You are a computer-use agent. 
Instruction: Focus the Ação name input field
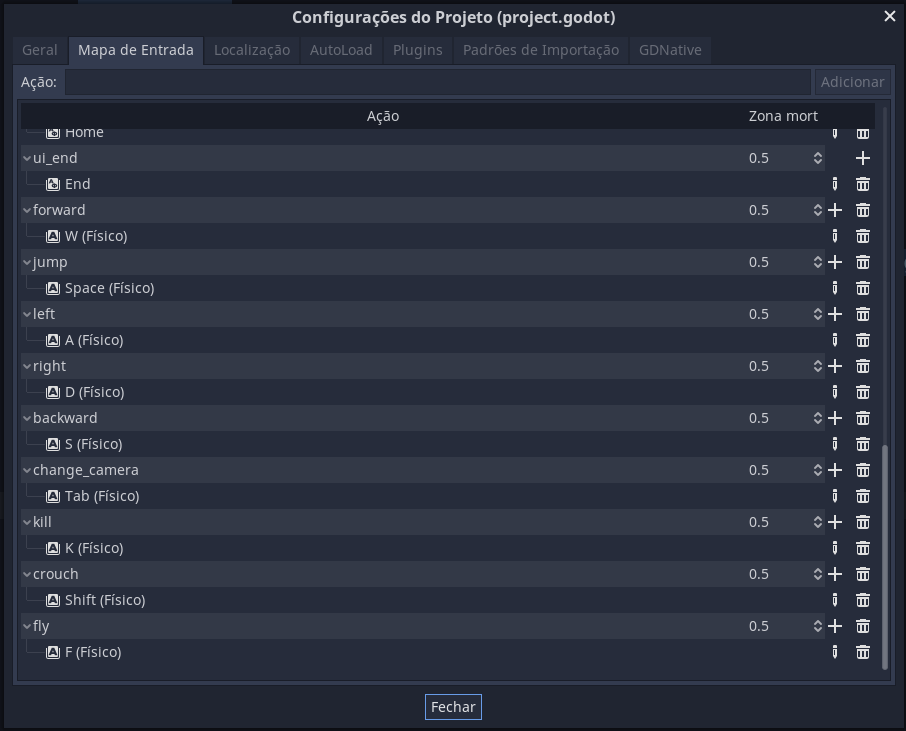coord(438,82)
